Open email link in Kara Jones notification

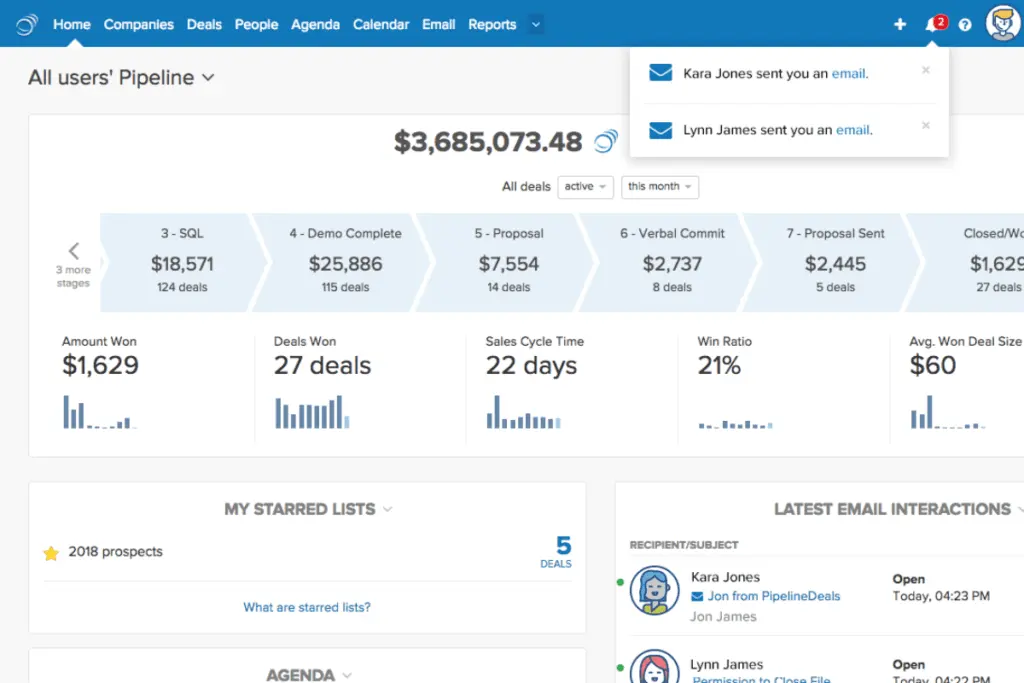[848, 73]
